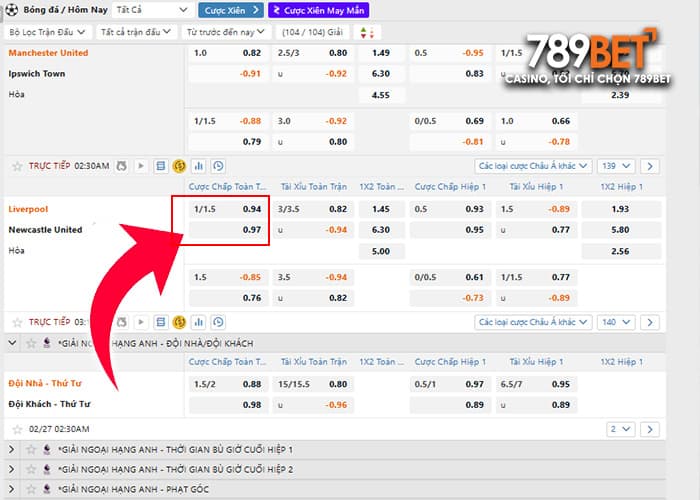Click the Cược Xiên button

[231, 10]
